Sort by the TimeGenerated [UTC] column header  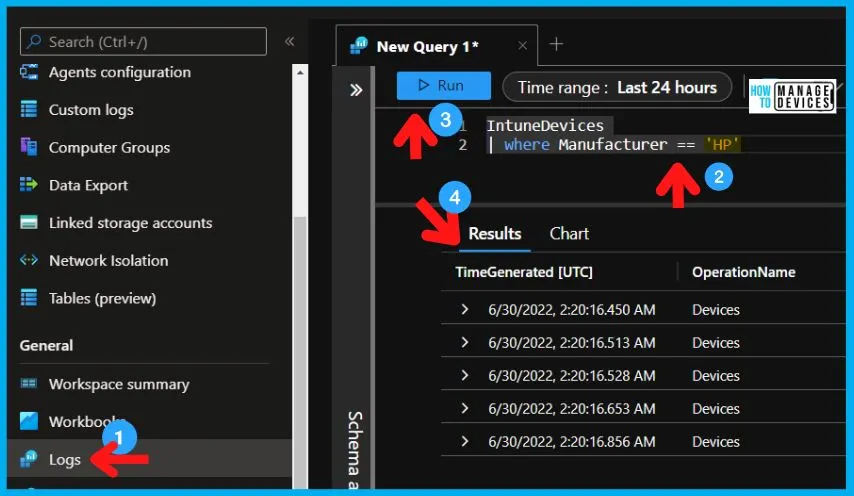click(524, 272)
